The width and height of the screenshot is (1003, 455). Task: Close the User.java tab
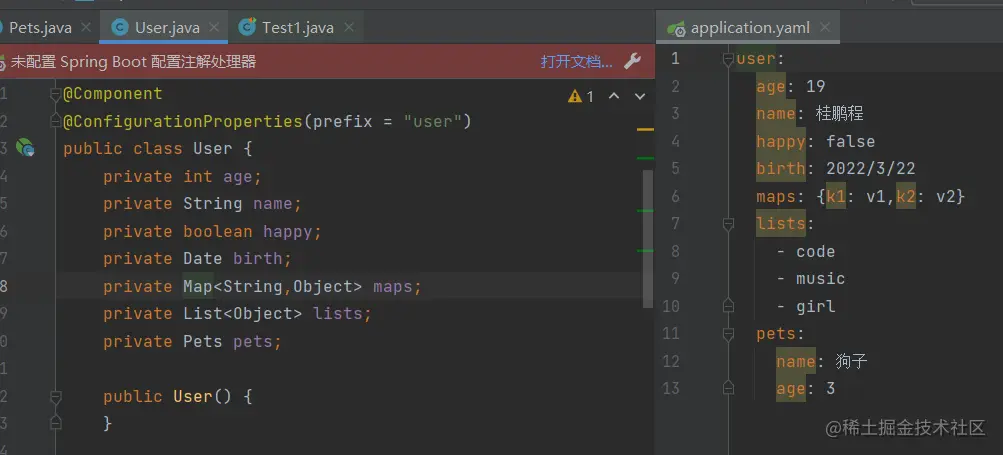214,28
